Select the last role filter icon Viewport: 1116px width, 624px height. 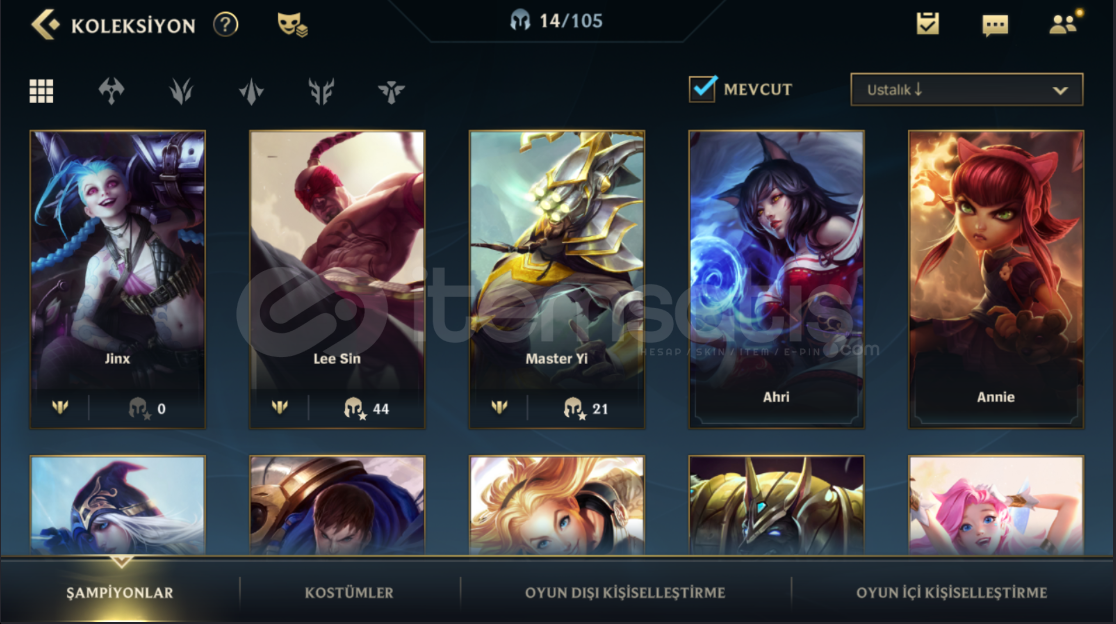[391, 91]
